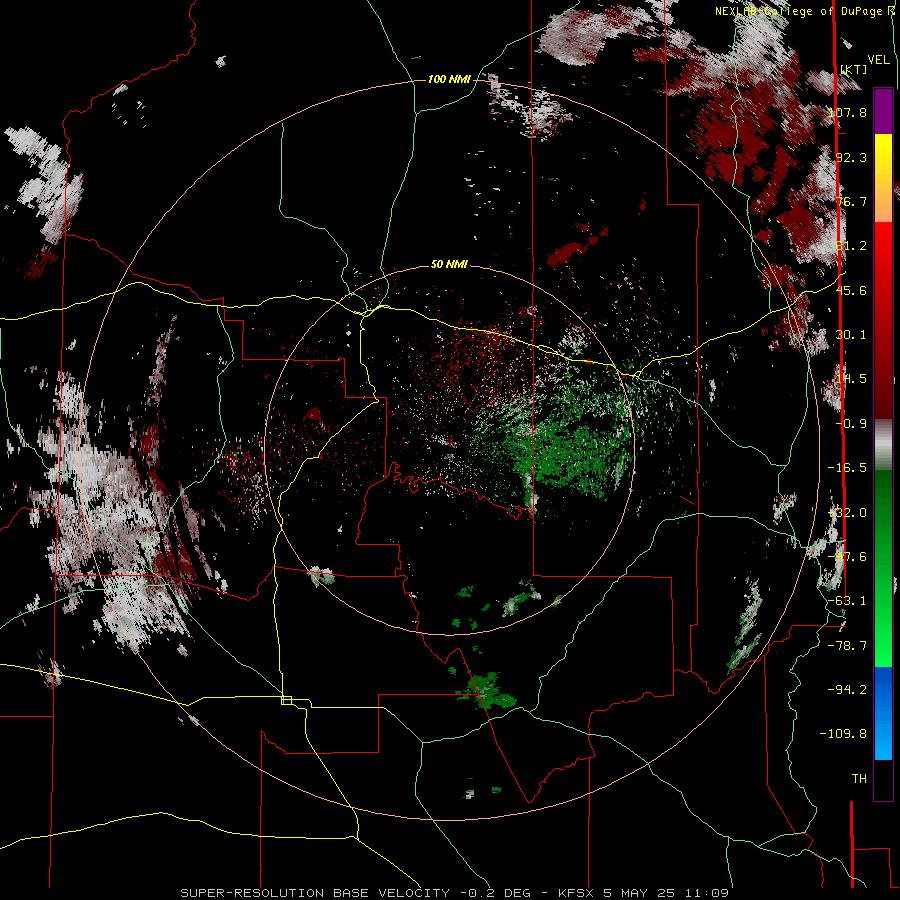Click the 50 NMI range ring label

click(449, 264)
